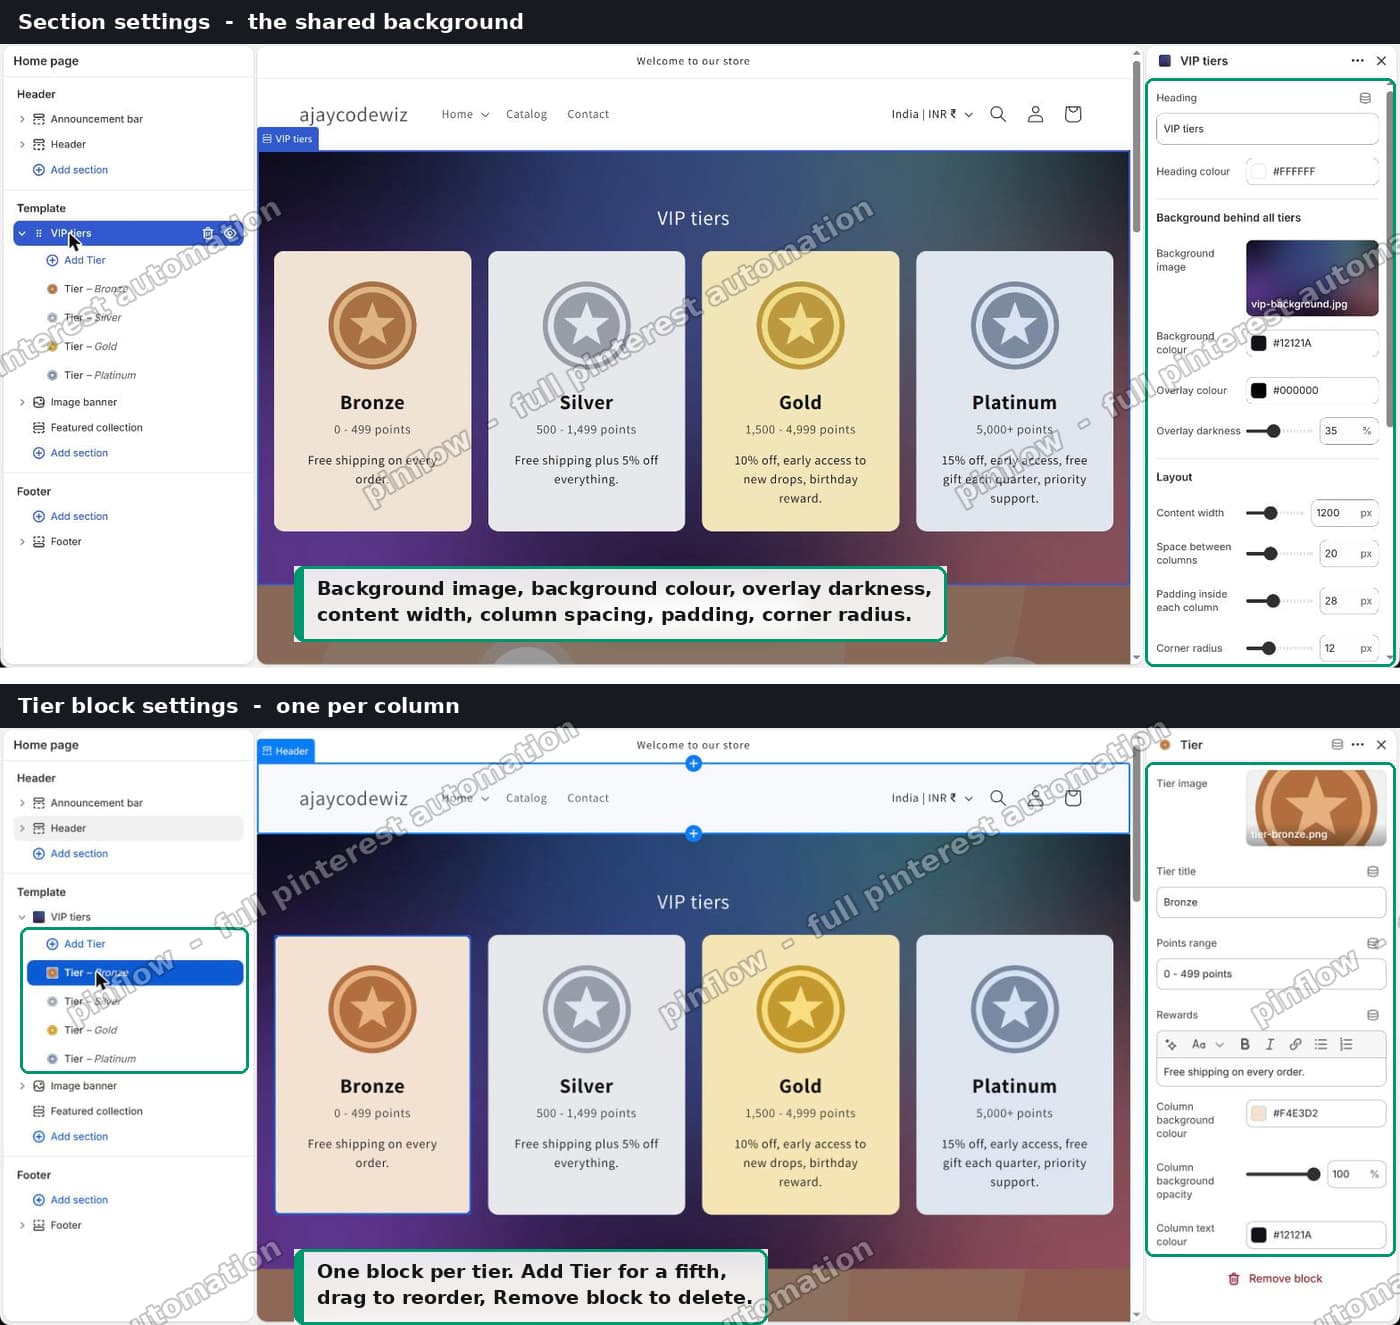
Task: Open cart icon in lower store preview
Action: [x=1073, y=798]
